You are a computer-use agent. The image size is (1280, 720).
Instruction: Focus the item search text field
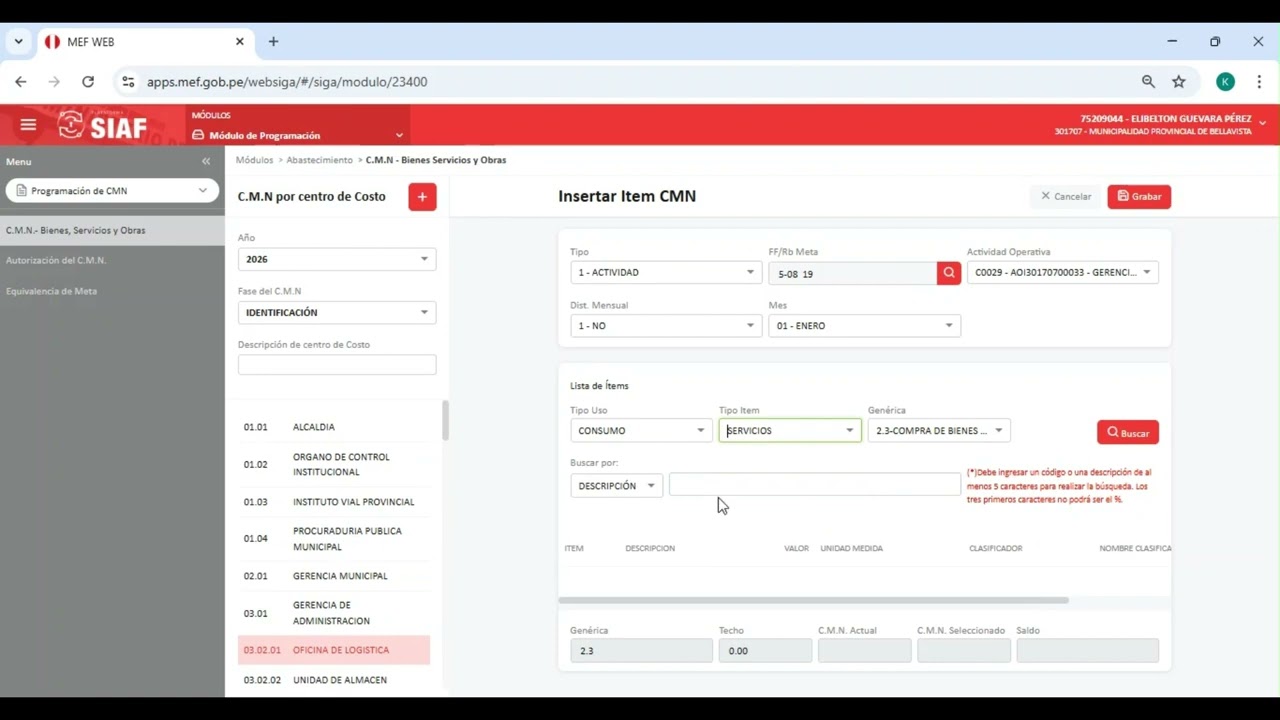[815, 485]
